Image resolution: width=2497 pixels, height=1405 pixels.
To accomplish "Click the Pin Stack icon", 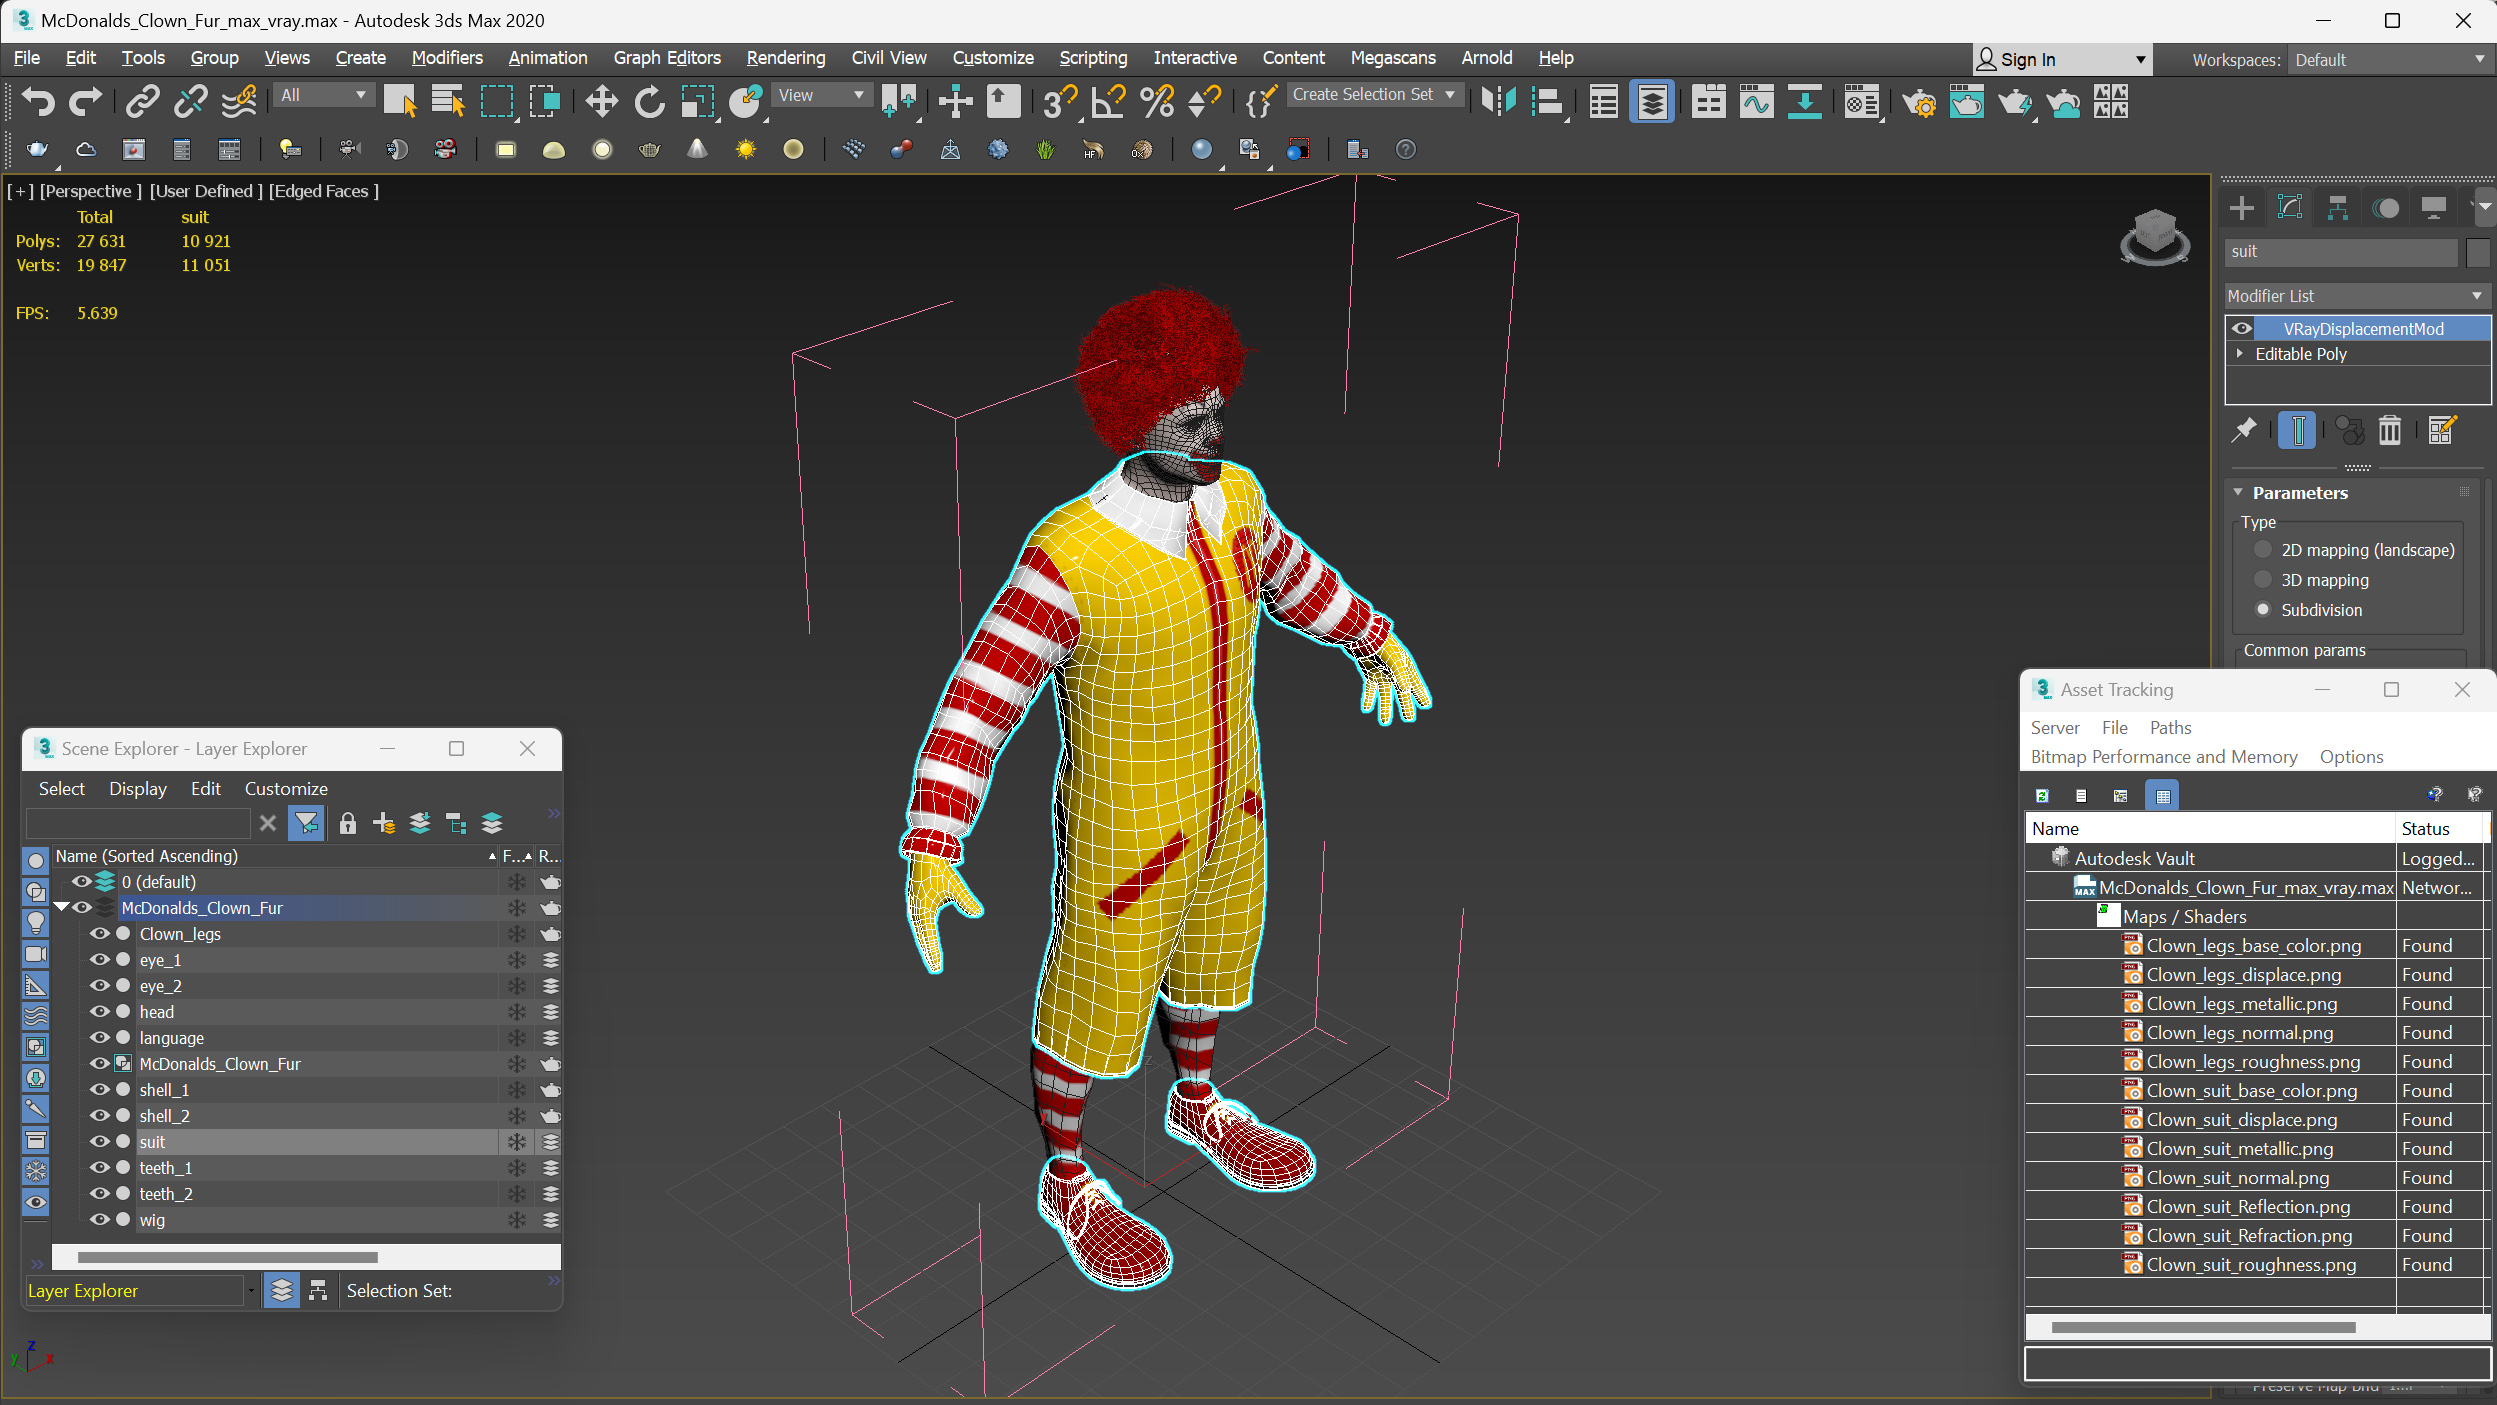I will tap(2244, 430).
